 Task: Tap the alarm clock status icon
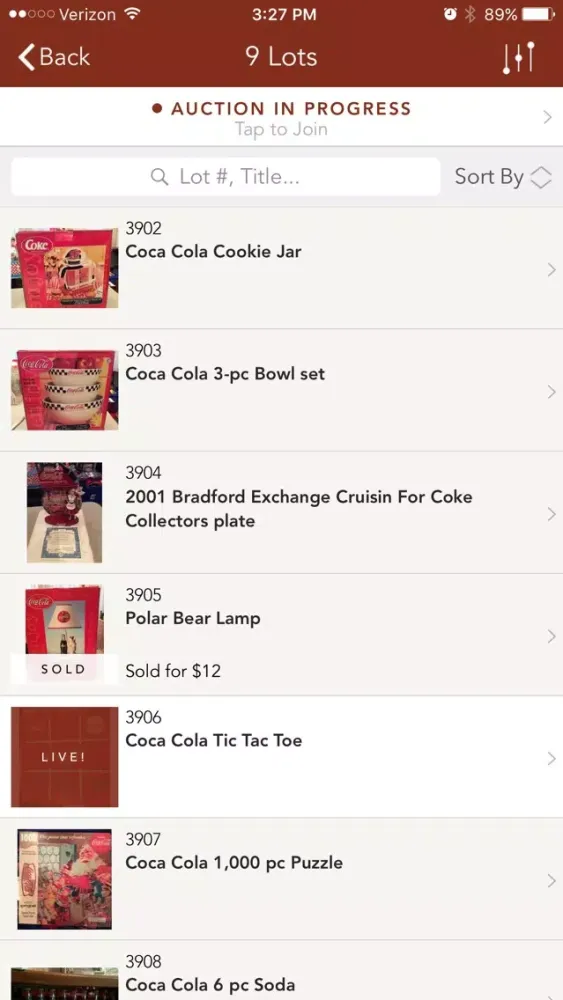click(450, 14)
